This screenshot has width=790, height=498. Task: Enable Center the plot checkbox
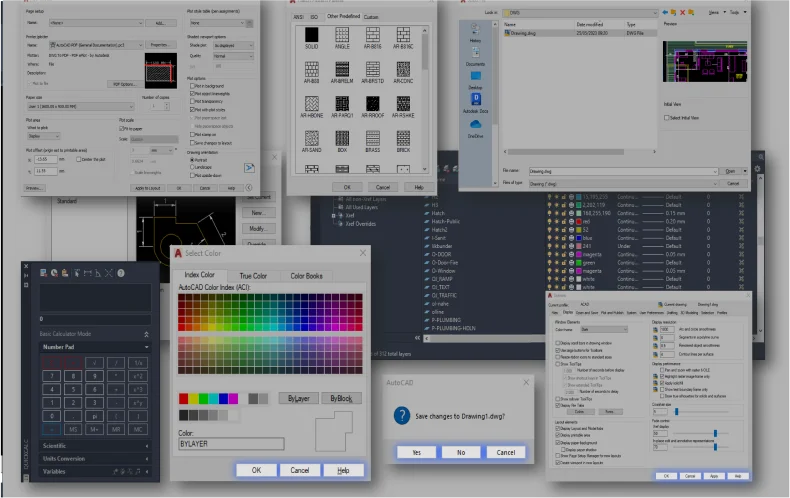pos(79,159)
